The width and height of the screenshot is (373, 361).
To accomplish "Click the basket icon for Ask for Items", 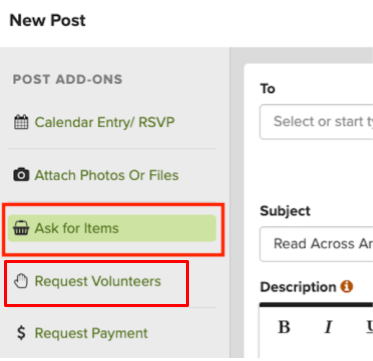I will [21, 228].
